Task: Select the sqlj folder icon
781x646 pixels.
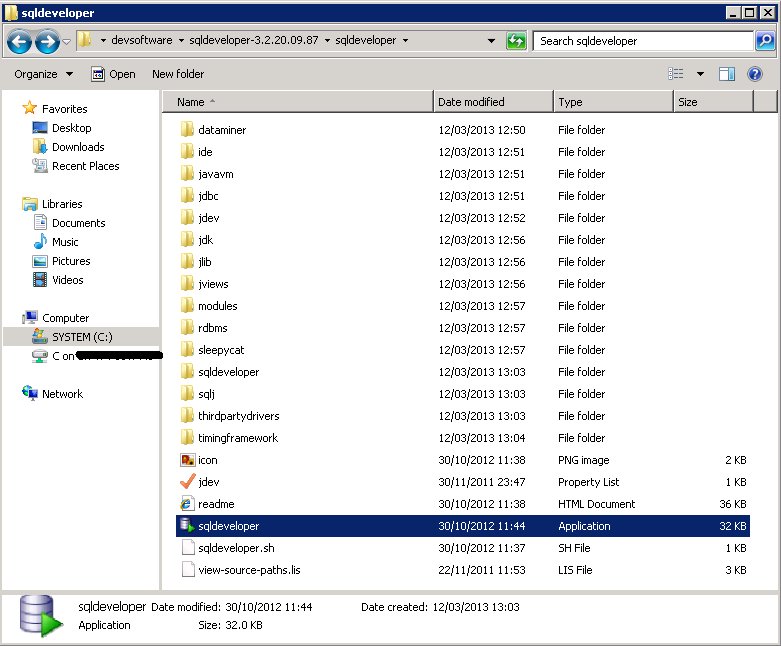Action: tap(187, 393)
